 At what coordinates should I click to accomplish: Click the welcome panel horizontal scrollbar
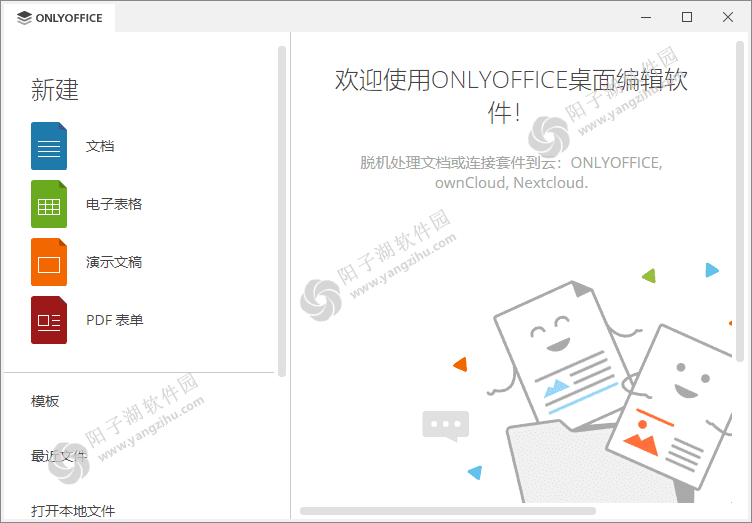(448, 511)
